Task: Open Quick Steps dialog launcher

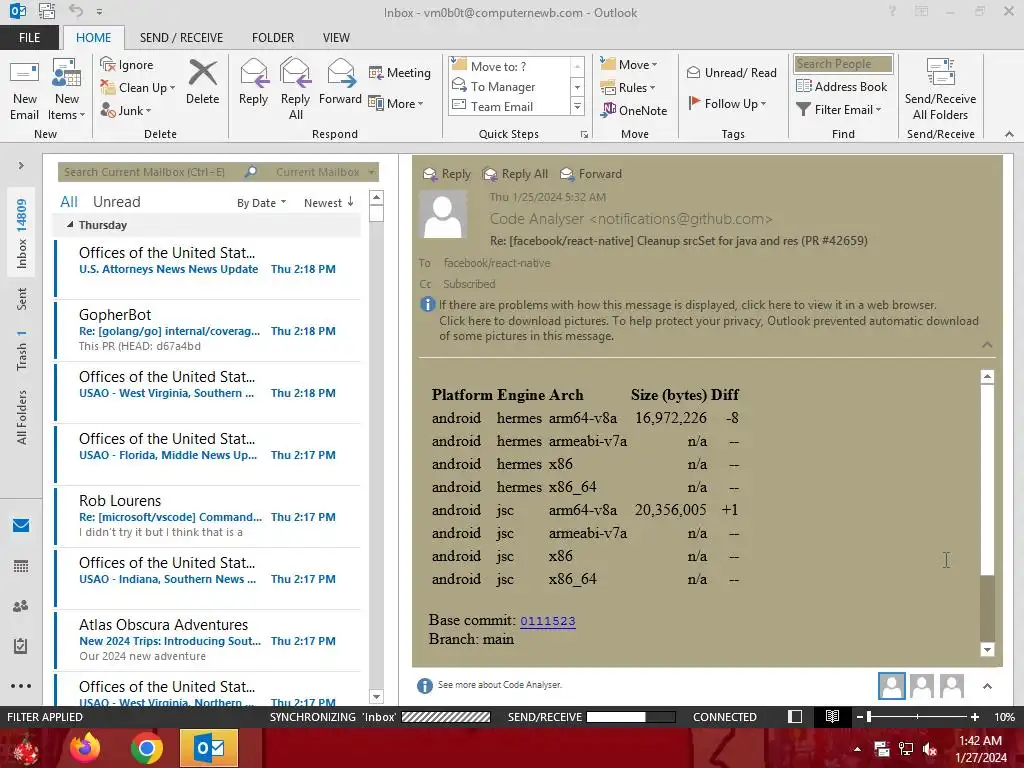Action: tap(584, 135)
